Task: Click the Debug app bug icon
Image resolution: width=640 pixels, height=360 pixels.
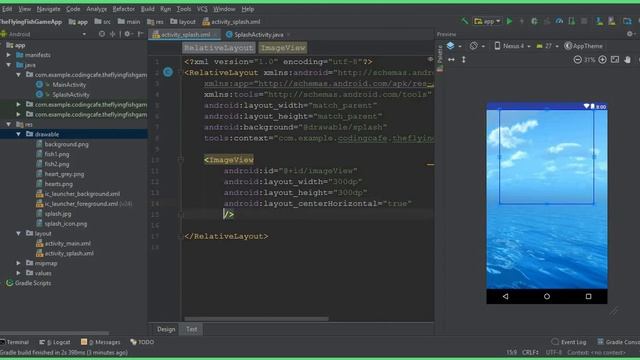Action: (534, 21)
